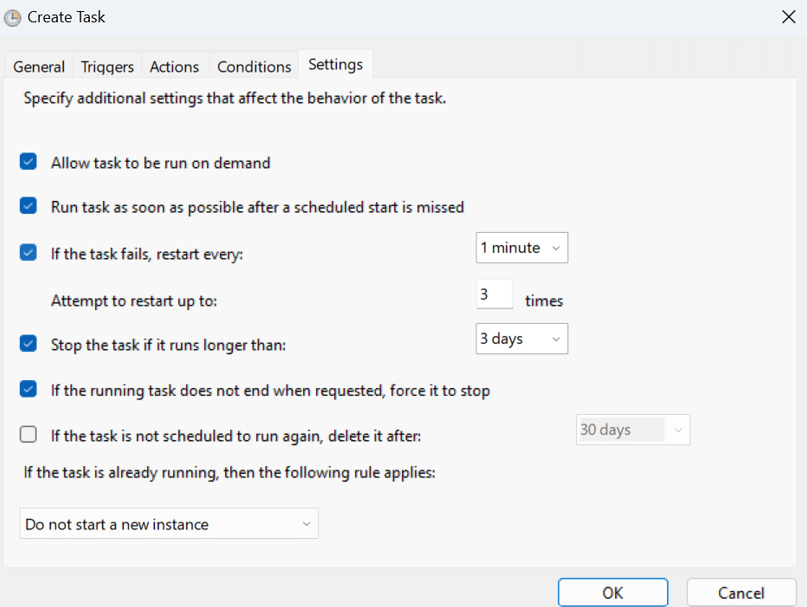The image size is (807, 607).
Task: Click the 30 days delete-after dropdown
Action: [632, 430]
